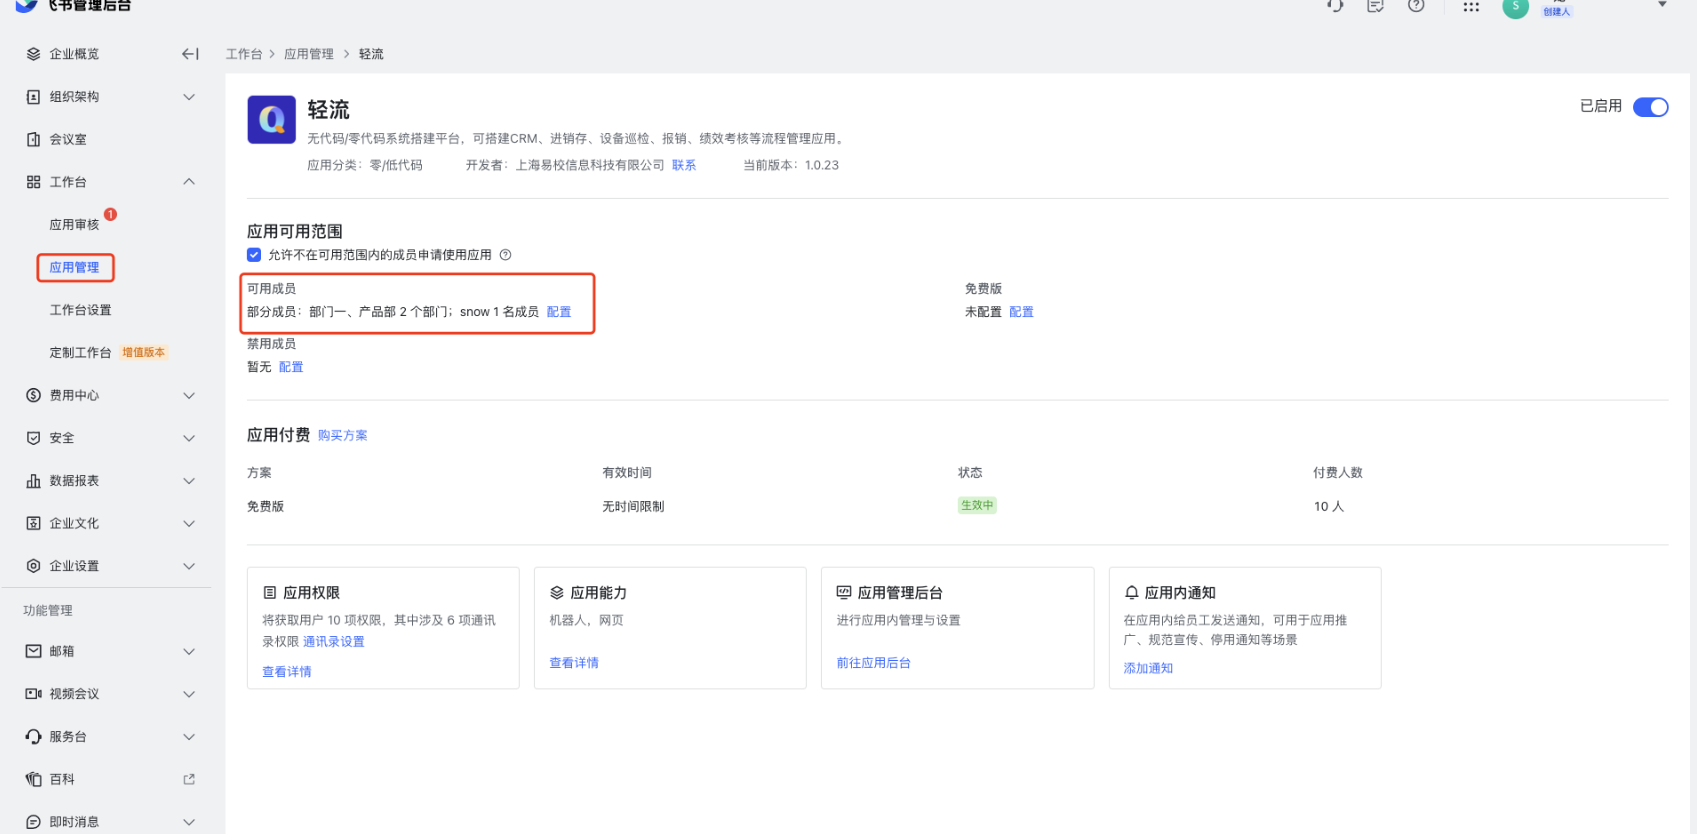Viewport: 1697px width, 834px height.
Task: Open the help question-mark icon in top bar
Action: pyautogui.click(x=1416, y=5)
